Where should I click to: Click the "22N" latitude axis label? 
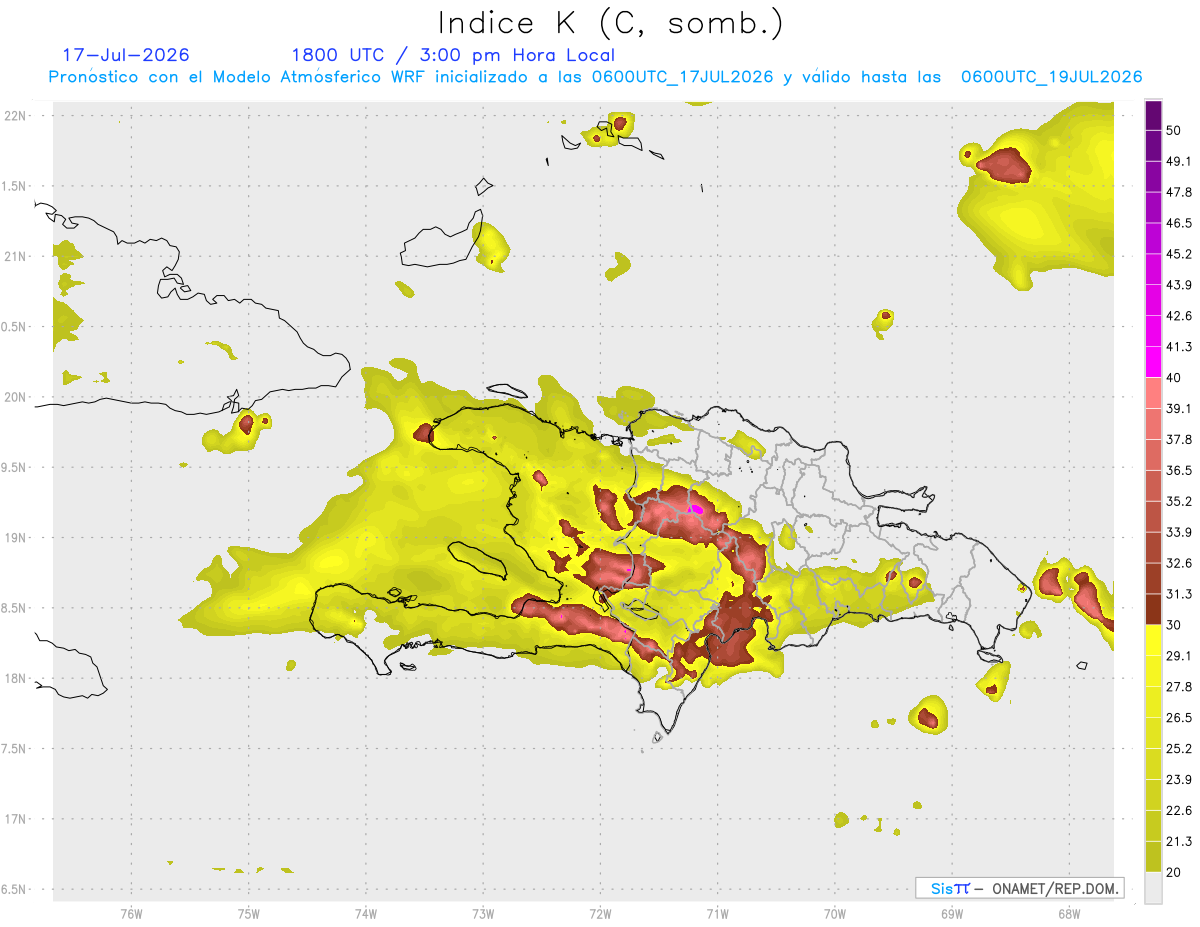coord(16,116)
